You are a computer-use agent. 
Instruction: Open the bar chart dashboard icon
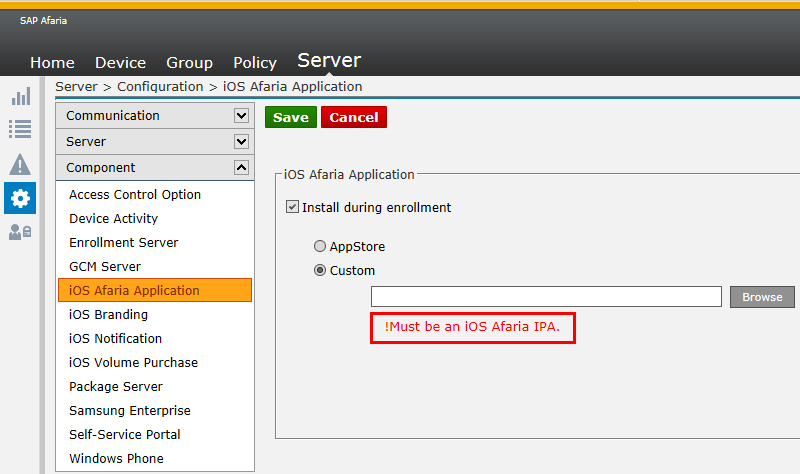tap(21, 96)
